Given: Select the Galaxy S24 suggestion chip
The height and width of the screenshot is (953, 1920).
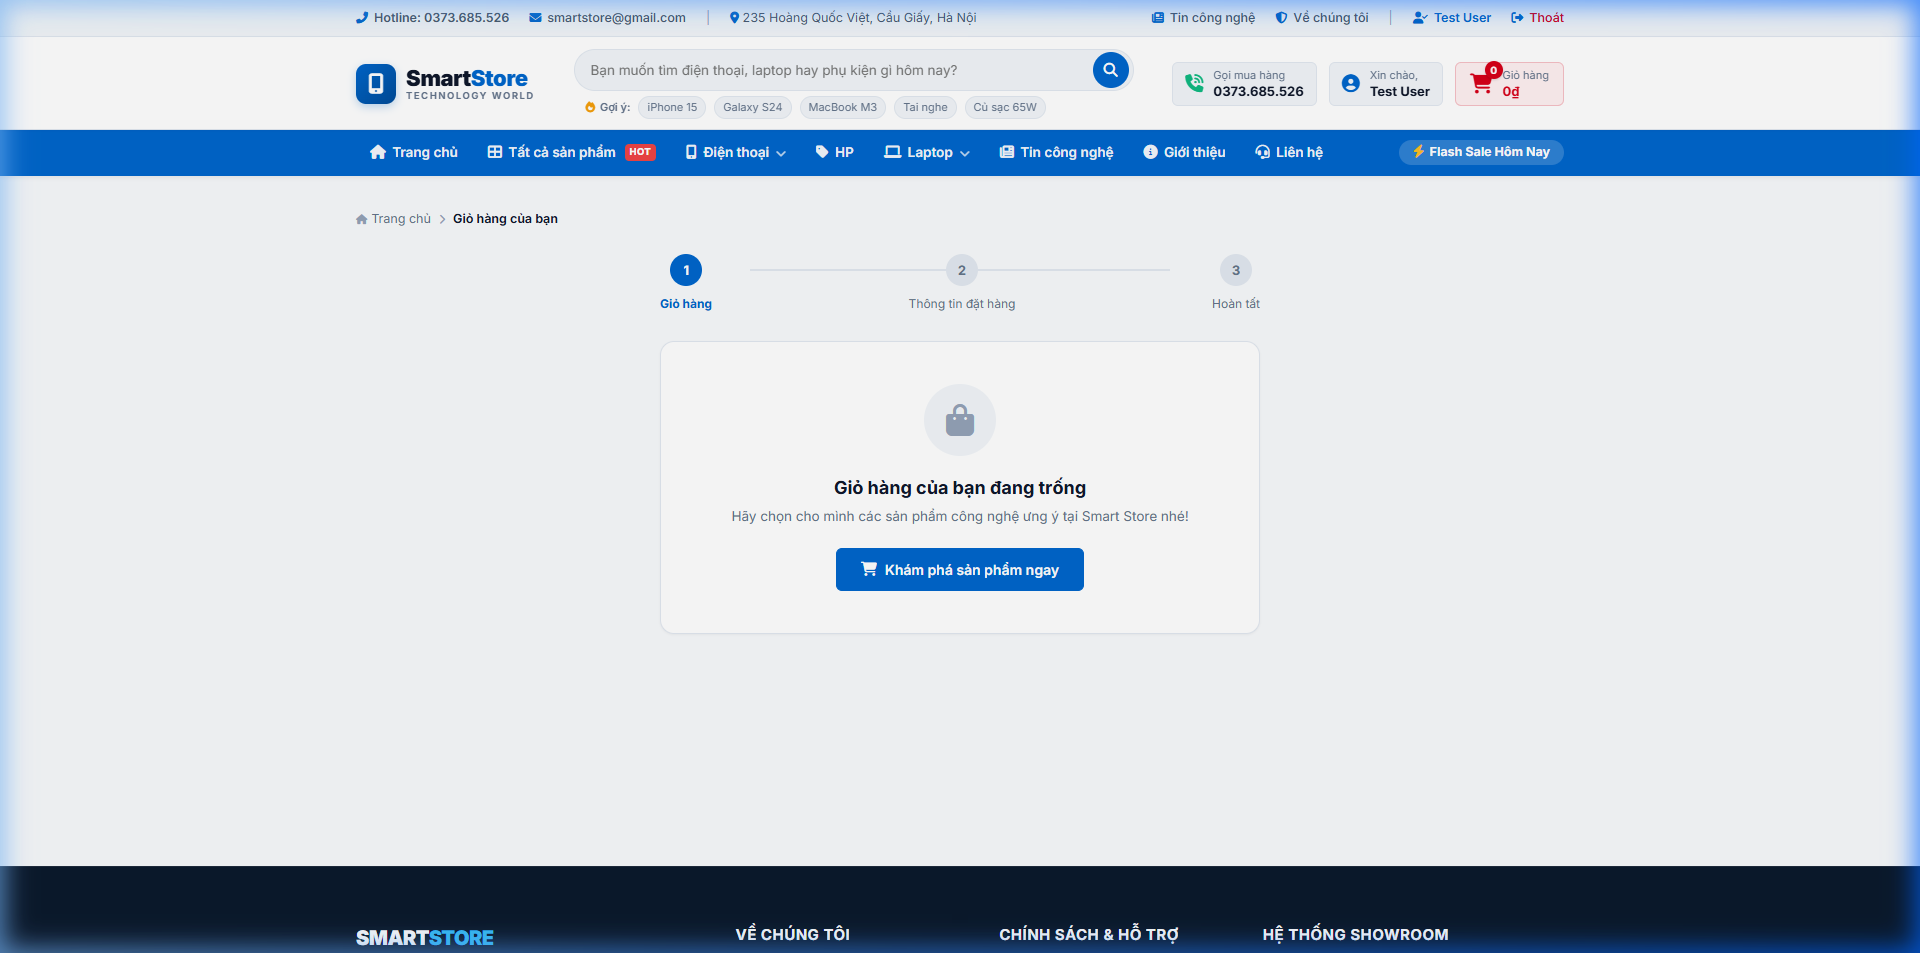Looking at the screenshot, I should pyautogui.click(x=753, y=107).
